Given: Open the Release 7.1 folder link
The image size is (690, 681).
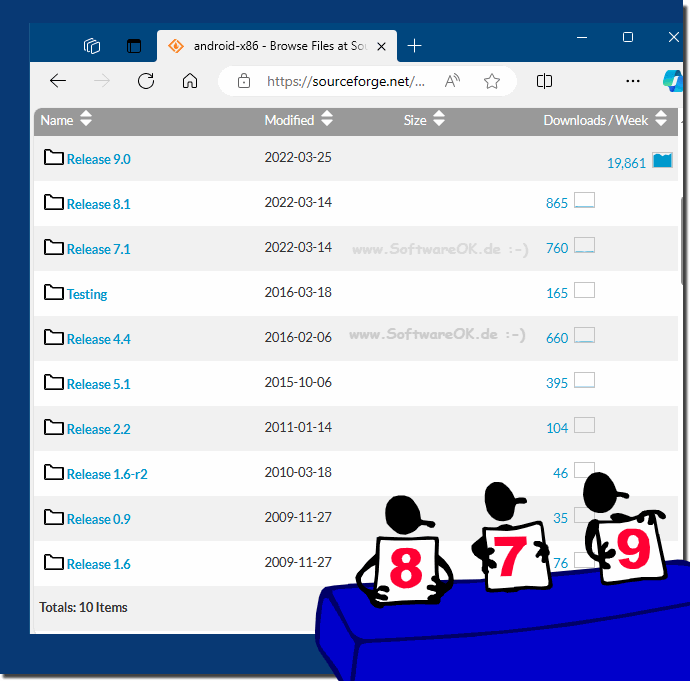Looking at the screenshot, I should tap(99, 249).
